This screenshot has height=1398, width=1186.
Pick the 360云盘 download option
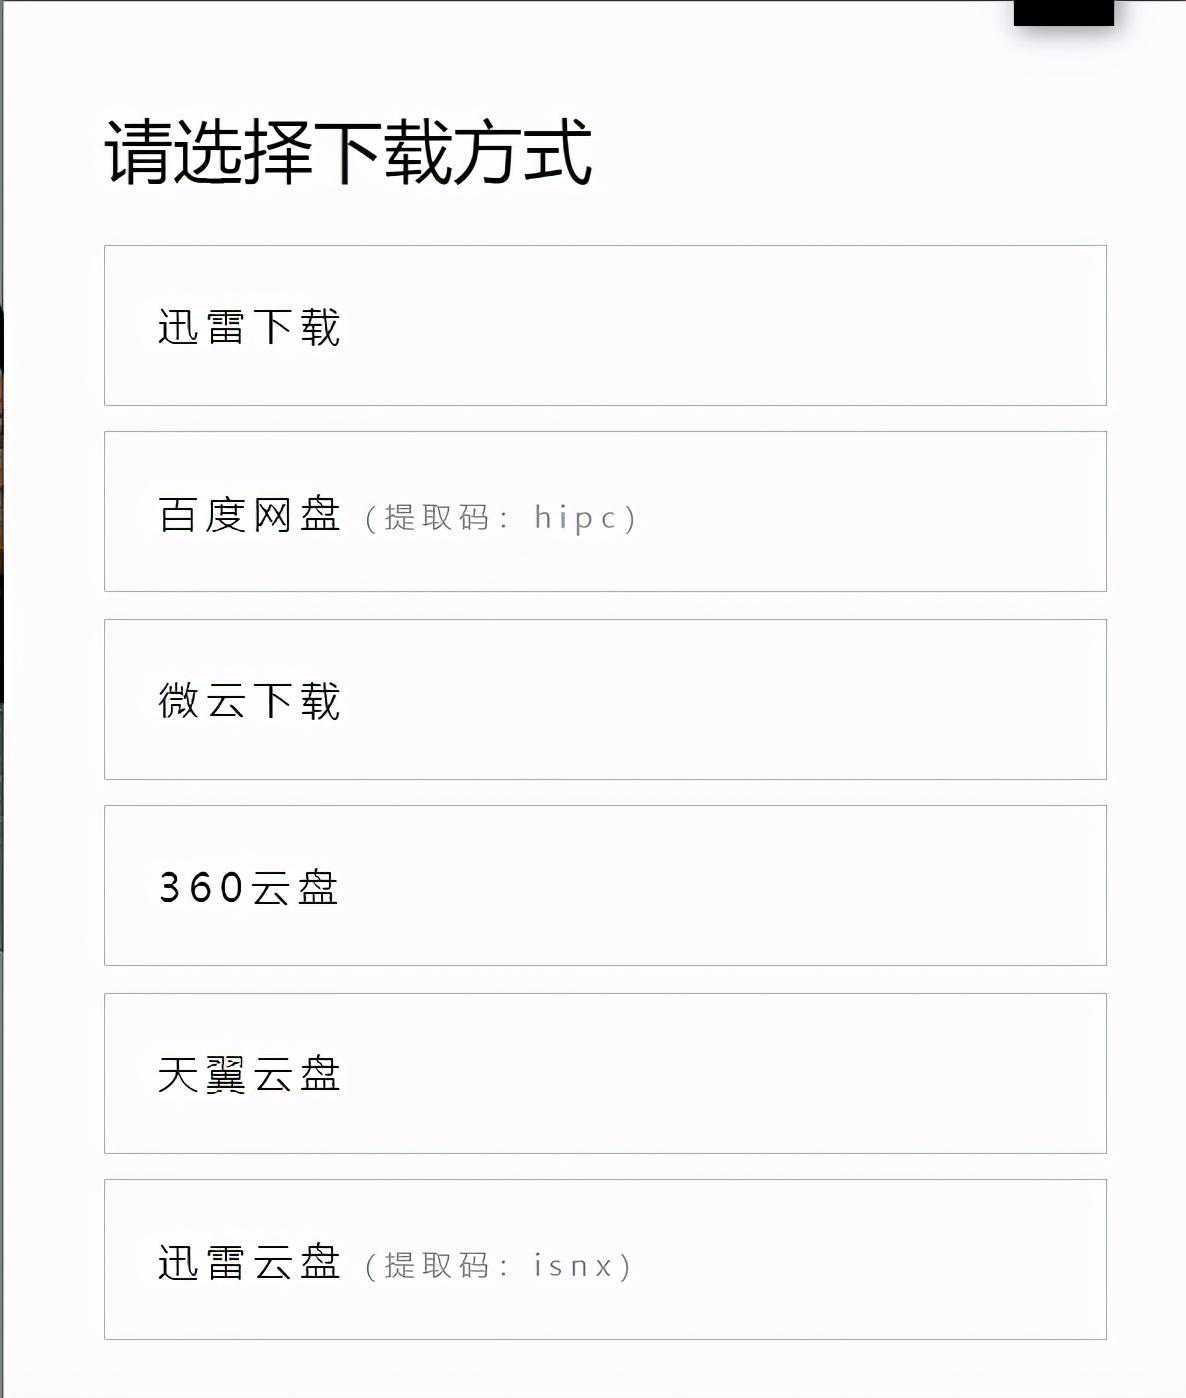point(249,887)
